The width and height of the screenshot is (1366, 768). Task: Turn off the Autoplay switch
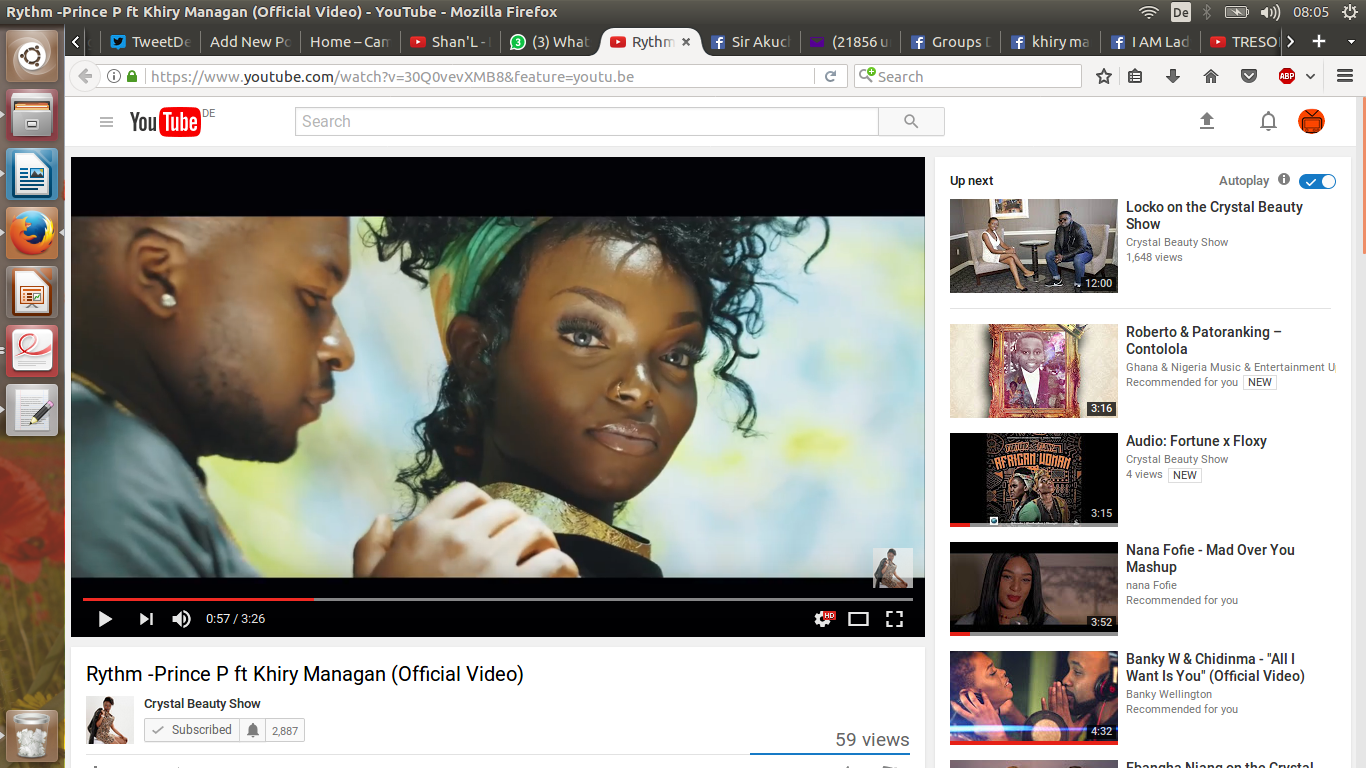click(1317, 181)
